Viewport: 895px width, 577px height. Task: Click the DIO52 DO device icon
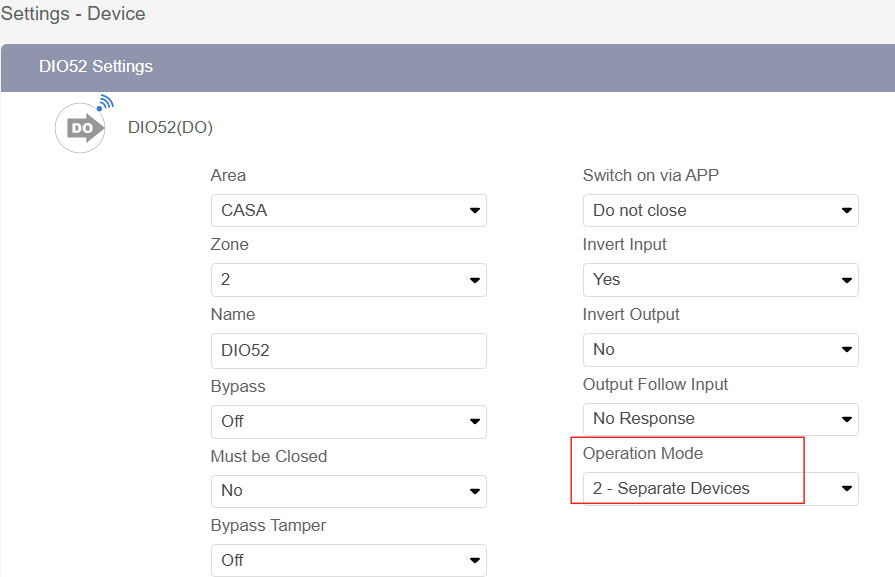point(83,126)
